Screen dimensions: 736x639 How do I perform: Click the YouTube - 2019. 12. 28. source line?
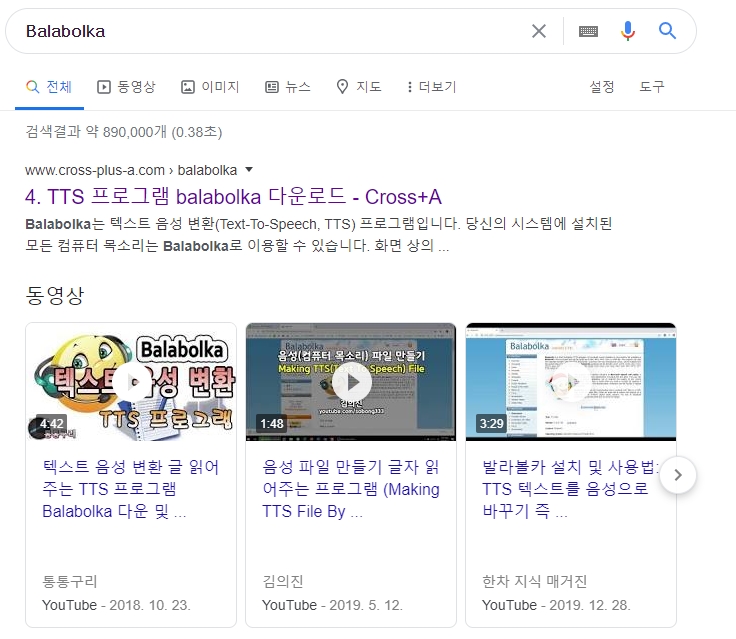[x=556, y=605]
